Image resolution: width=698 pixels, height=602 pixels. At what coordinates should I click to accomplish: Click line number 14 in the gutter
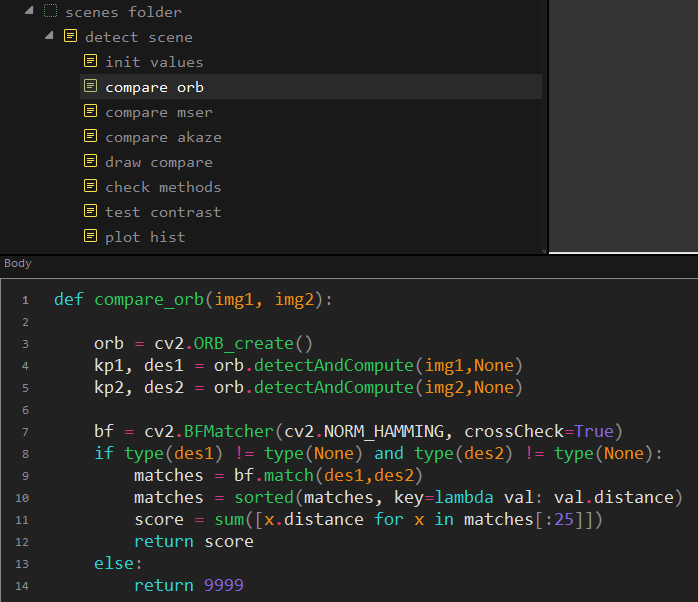[x=22, y=586]
